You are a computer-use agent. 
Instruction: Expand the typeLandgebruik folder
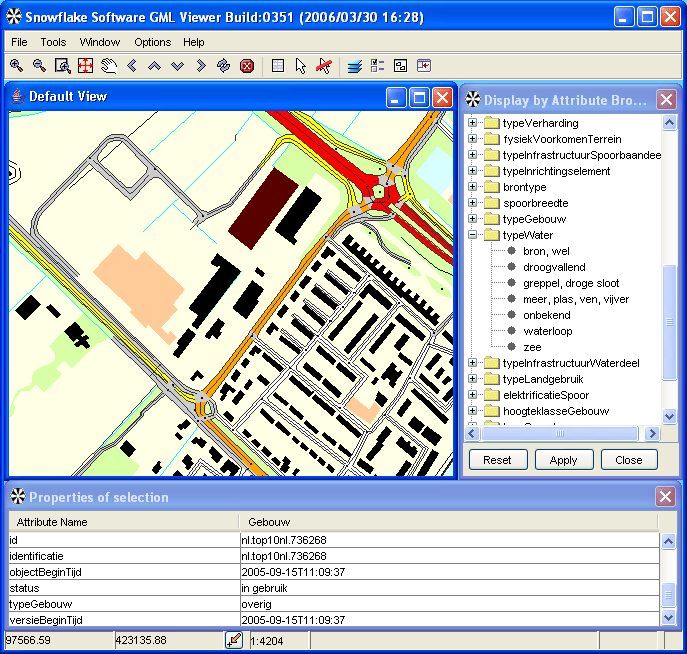[473, 379]
